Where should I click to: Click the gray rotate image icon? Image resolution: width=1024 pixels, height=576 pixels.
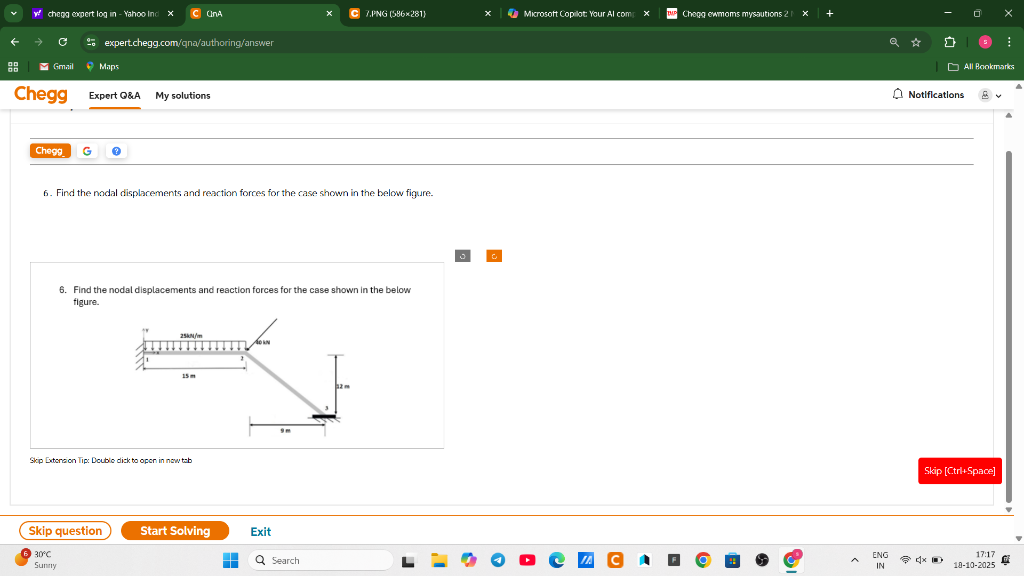tap(462, 256)
